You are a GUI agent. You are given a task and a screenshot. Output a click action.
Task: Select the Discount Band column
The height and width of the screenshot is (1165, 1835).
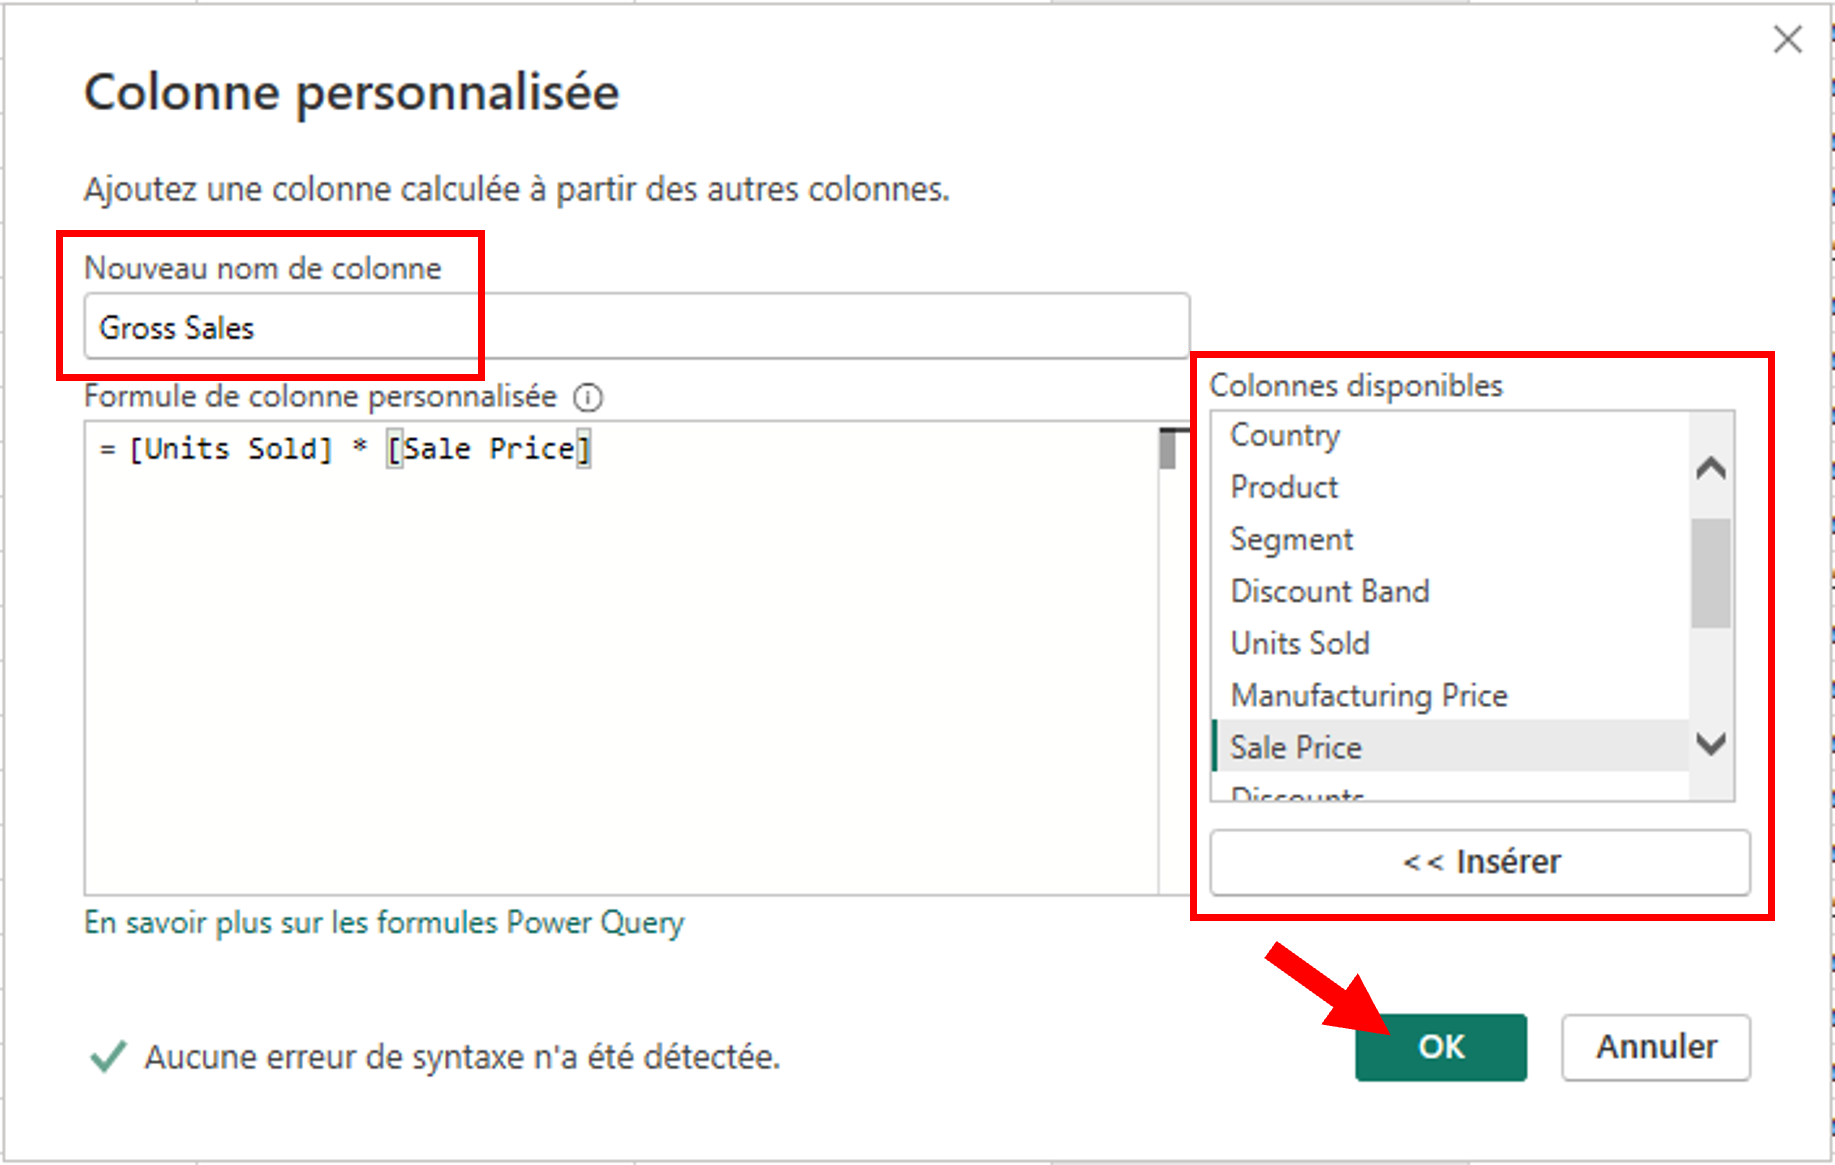(1329, 591)
